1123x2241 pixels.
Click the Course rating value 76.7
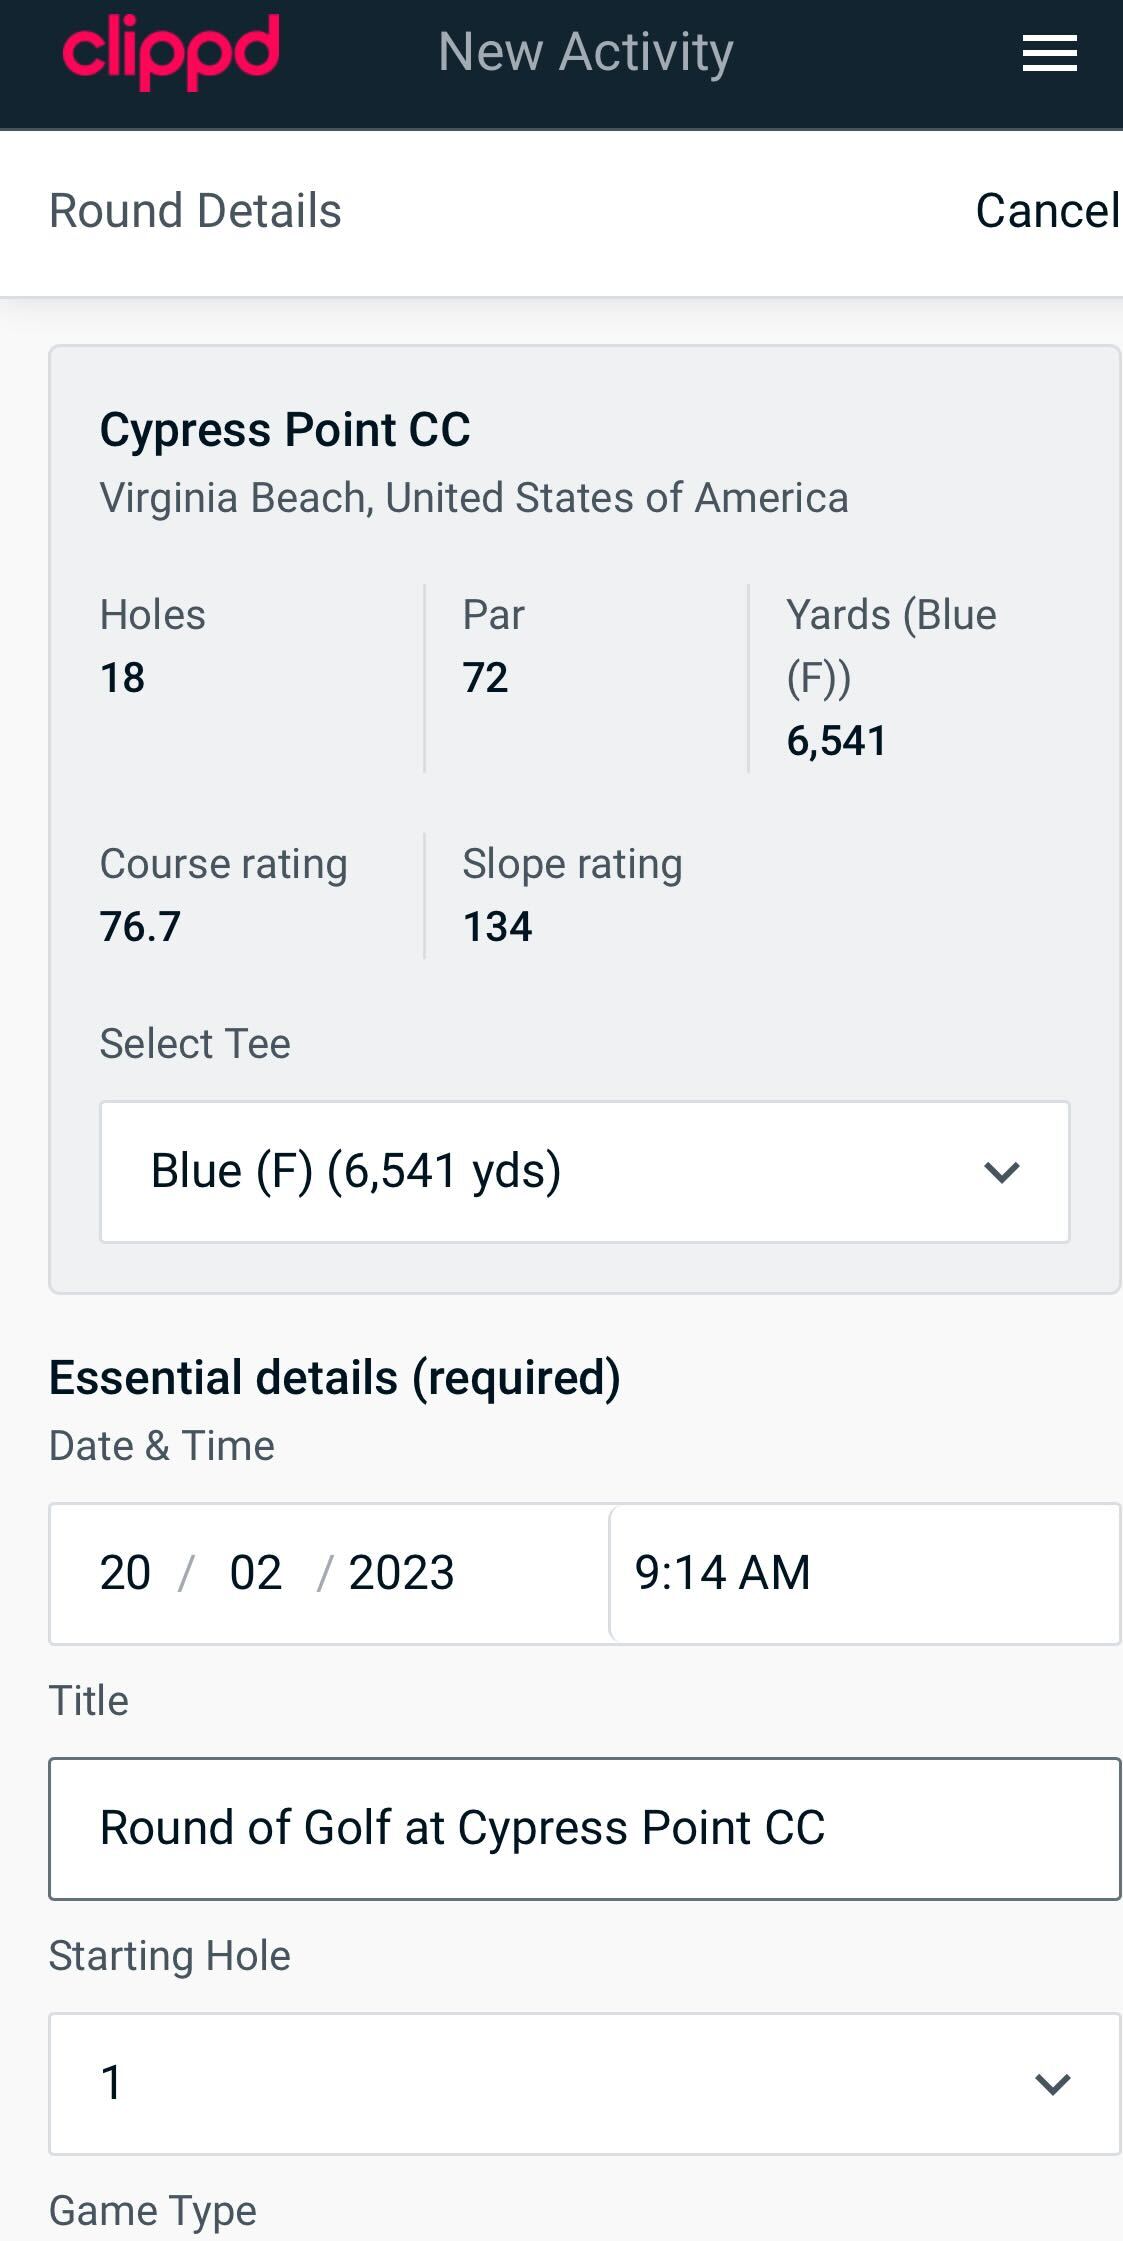click(141, 927)
